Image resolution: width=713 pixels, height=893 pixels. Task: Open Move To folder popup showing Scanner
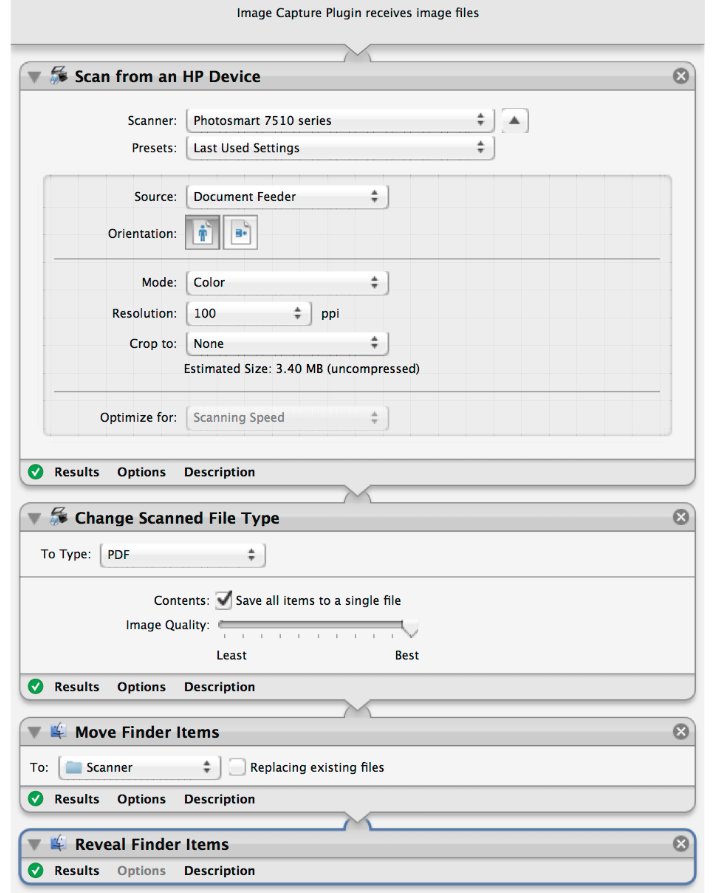pos(140,767)
